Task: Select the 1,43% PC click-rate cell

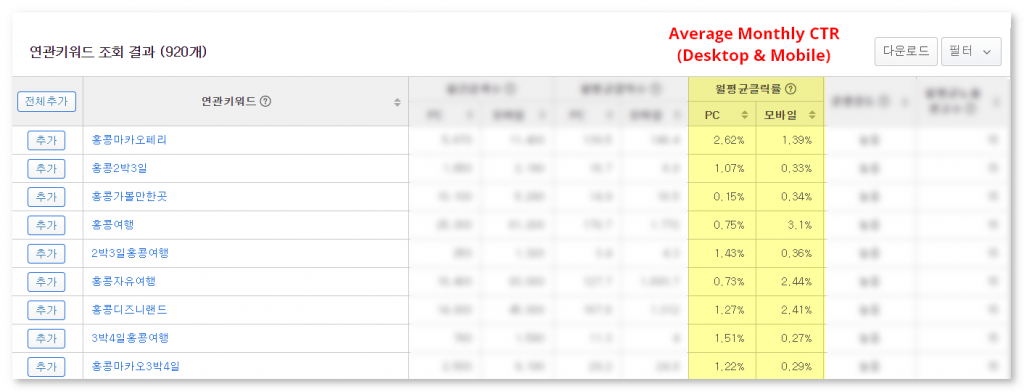Action: tap(722, 253)
